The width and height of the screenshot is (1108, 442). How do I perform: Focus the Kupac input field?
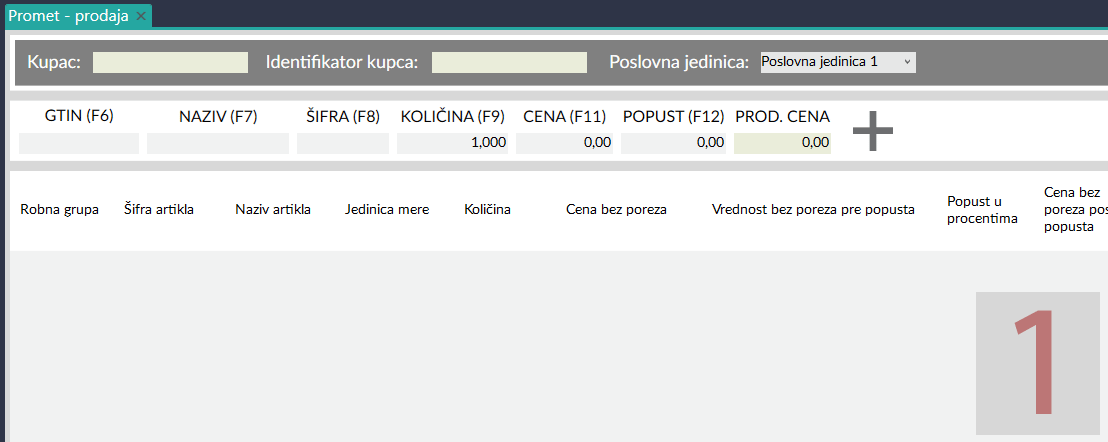point(170,62)
